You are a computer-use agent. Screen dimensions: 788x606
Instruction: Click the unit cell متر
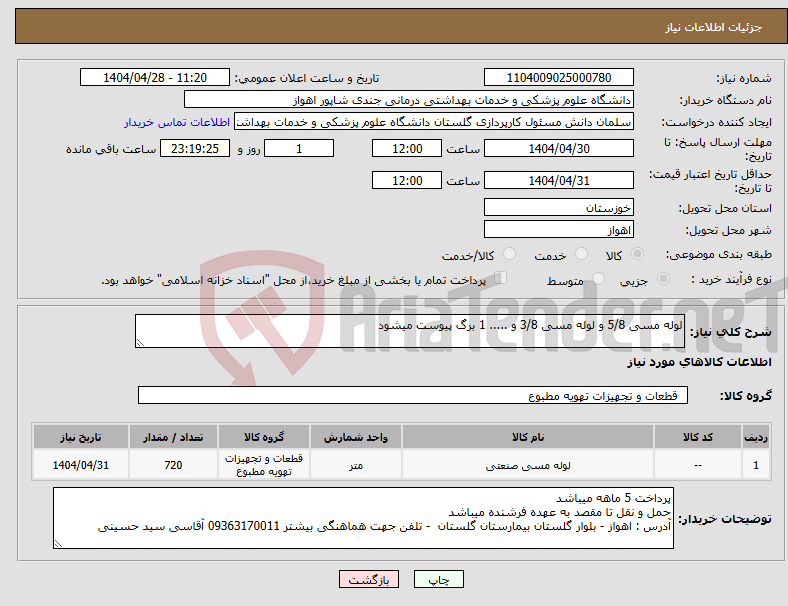(356, 465)
